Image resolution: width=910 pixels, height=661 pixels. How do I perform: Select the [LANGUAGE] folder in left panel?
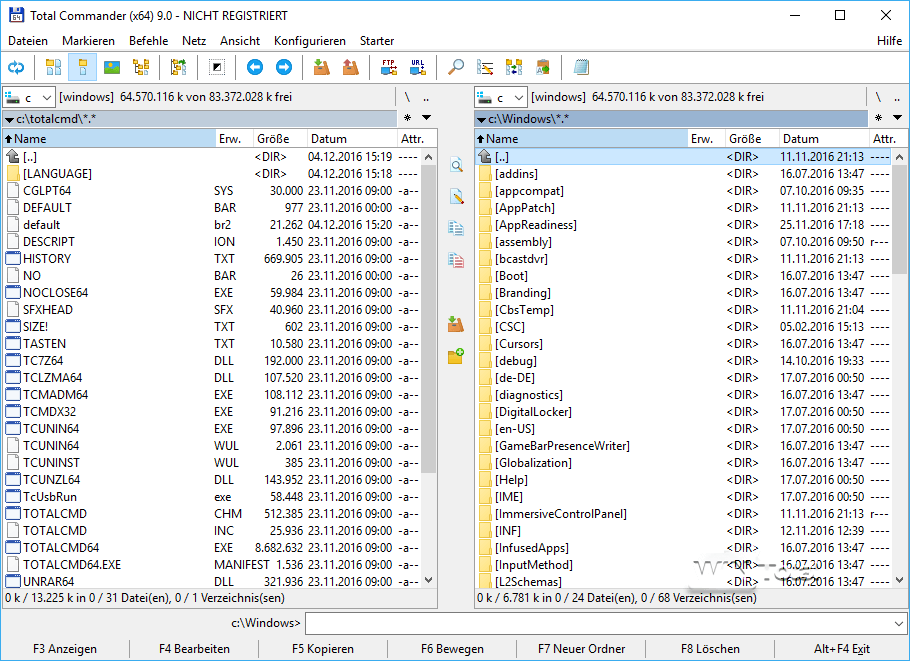tap(212, 174)
